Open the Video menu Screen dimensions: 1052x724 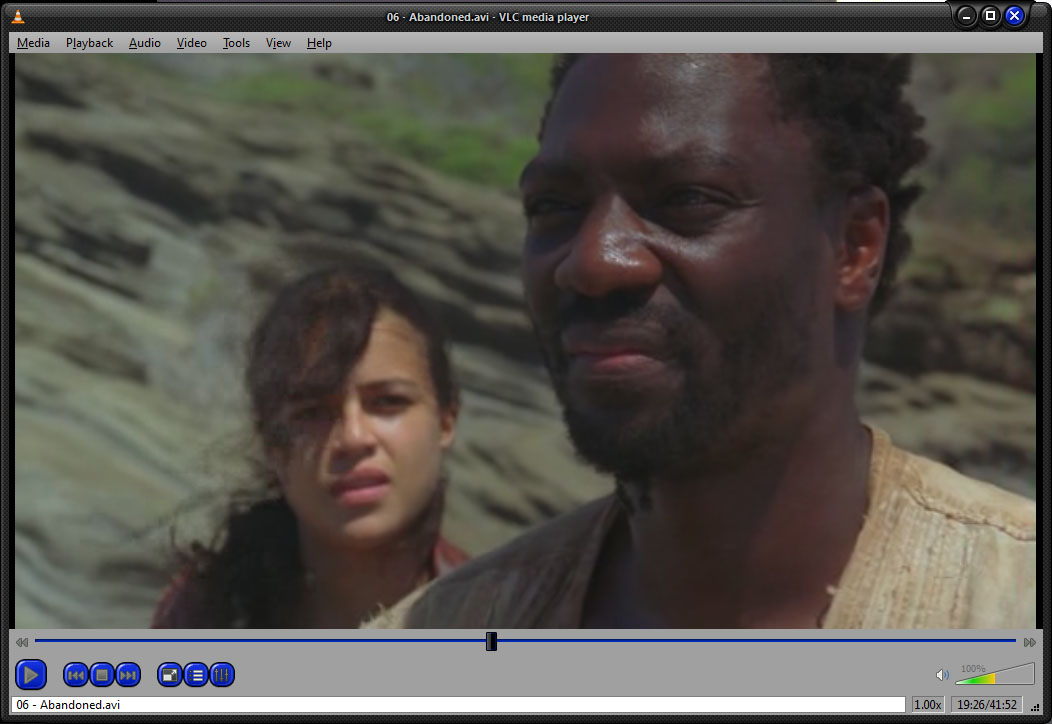tap(191, 43)
